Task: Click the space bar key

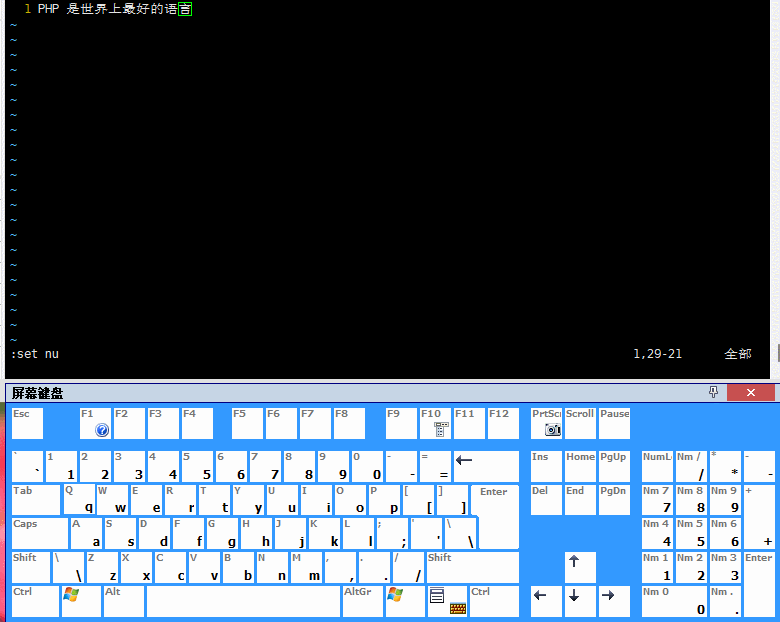Action: [x=243, y=601]
